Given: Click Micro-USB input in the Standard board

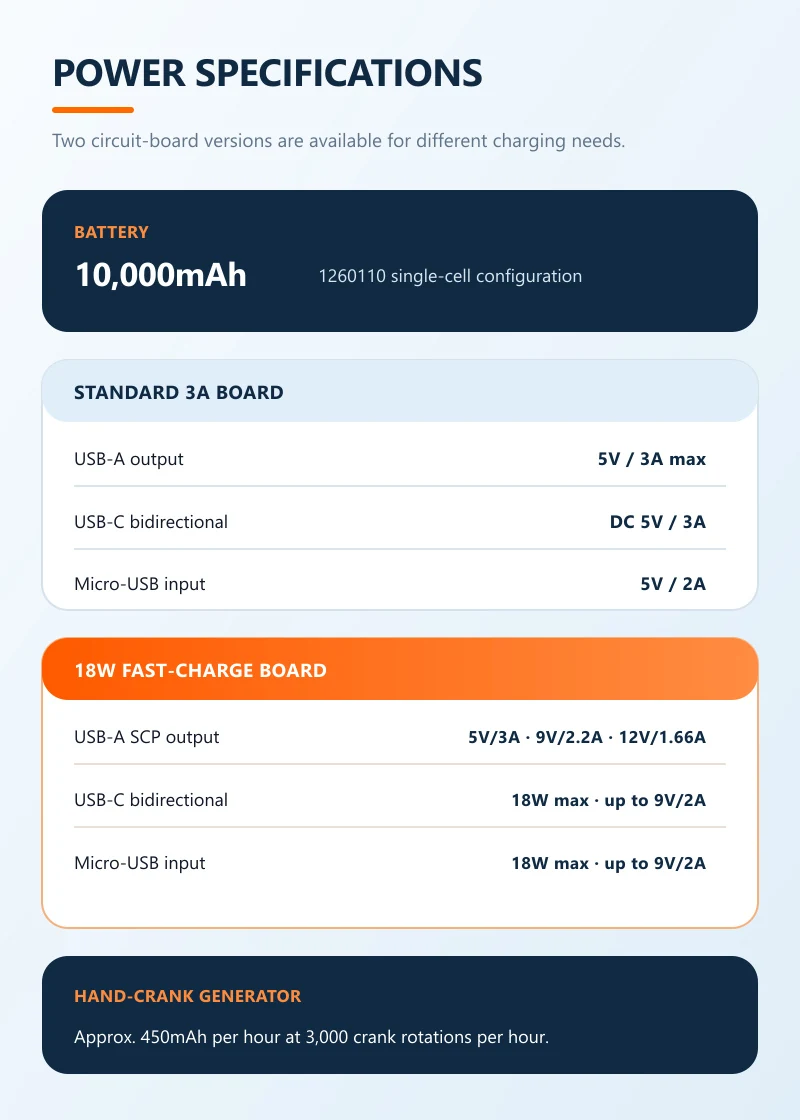Looking at the screenshot, I should point(139,584).
